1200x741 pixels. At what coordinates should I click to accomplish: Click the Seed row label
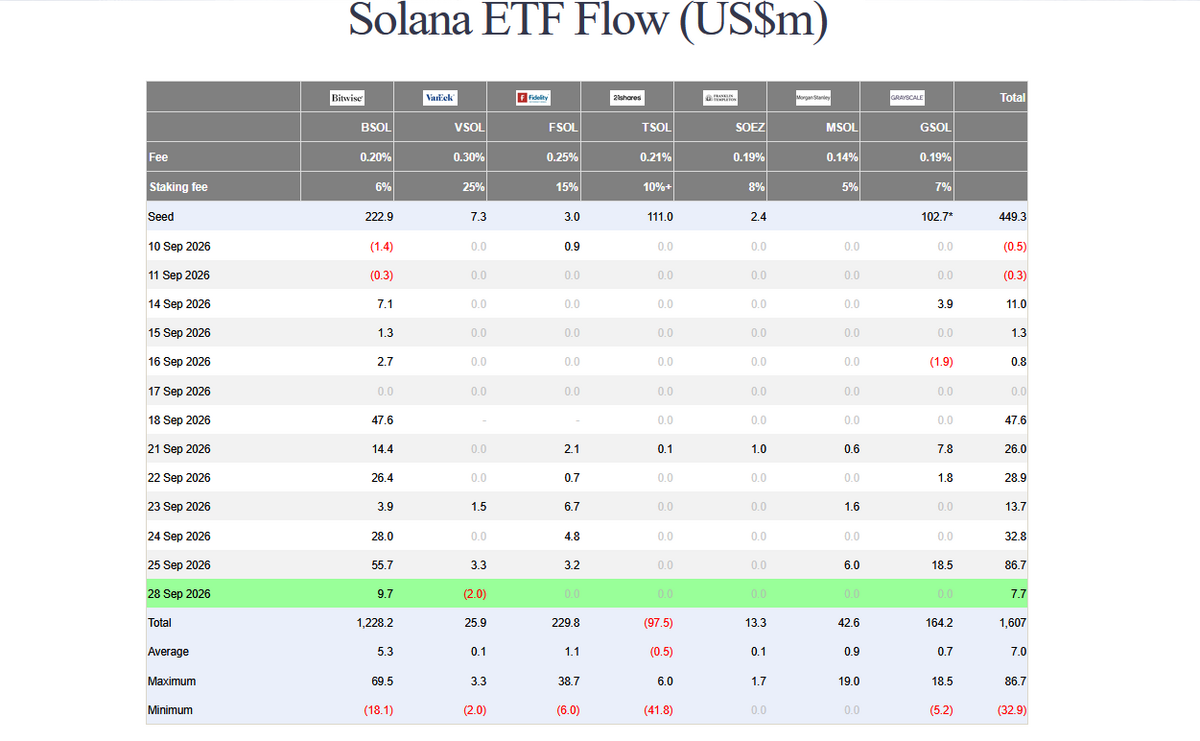(161, 217)
